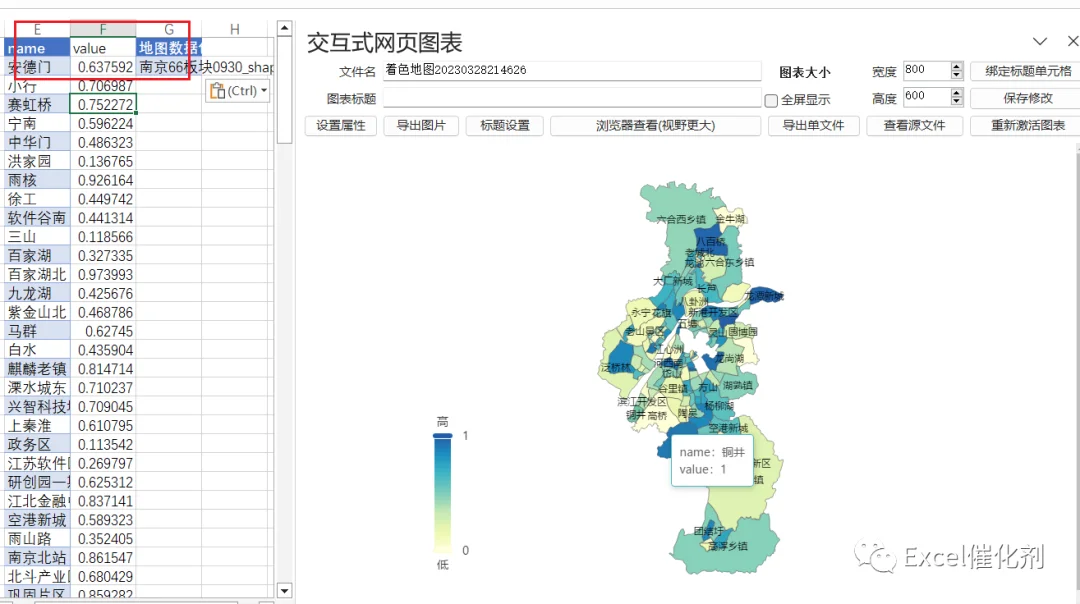The image size is (1080, 604).
Task: Increase the 高度 value with spinner up arrow
Action: click(x=956, y=93)
